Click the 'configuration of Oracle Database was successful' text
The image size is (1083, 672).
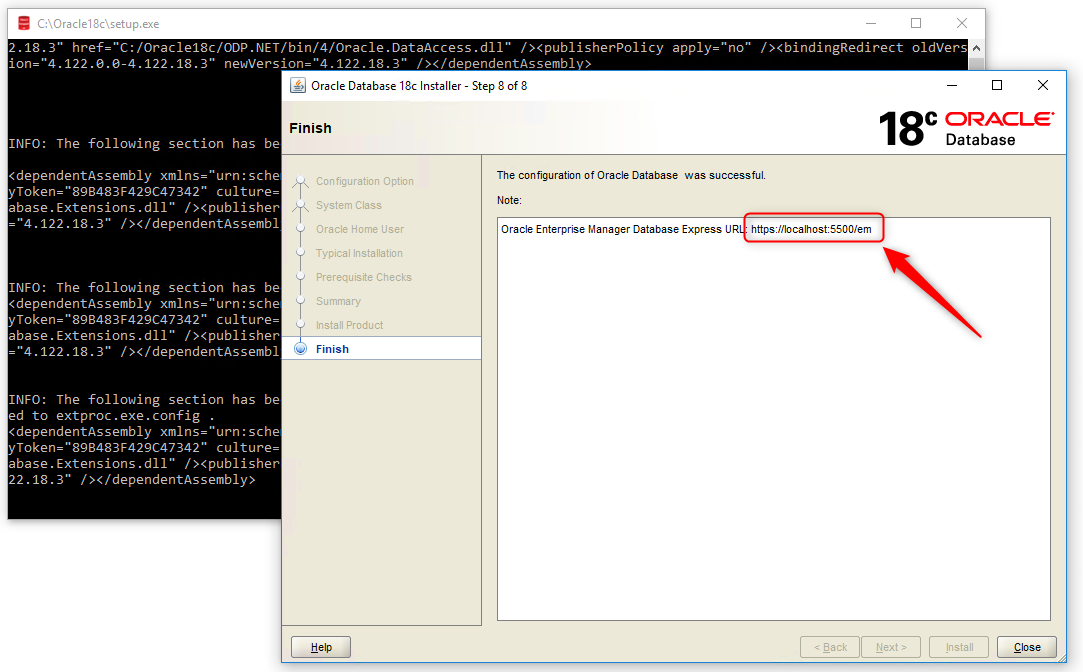coord(631,175)
